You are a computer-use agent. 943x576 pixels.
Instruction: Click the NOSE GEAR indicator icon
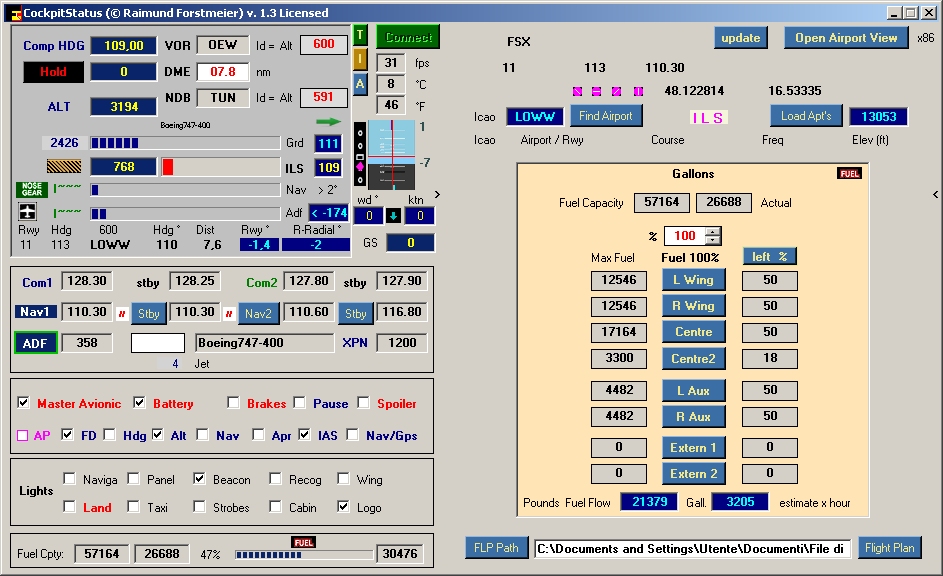(32, 189)
